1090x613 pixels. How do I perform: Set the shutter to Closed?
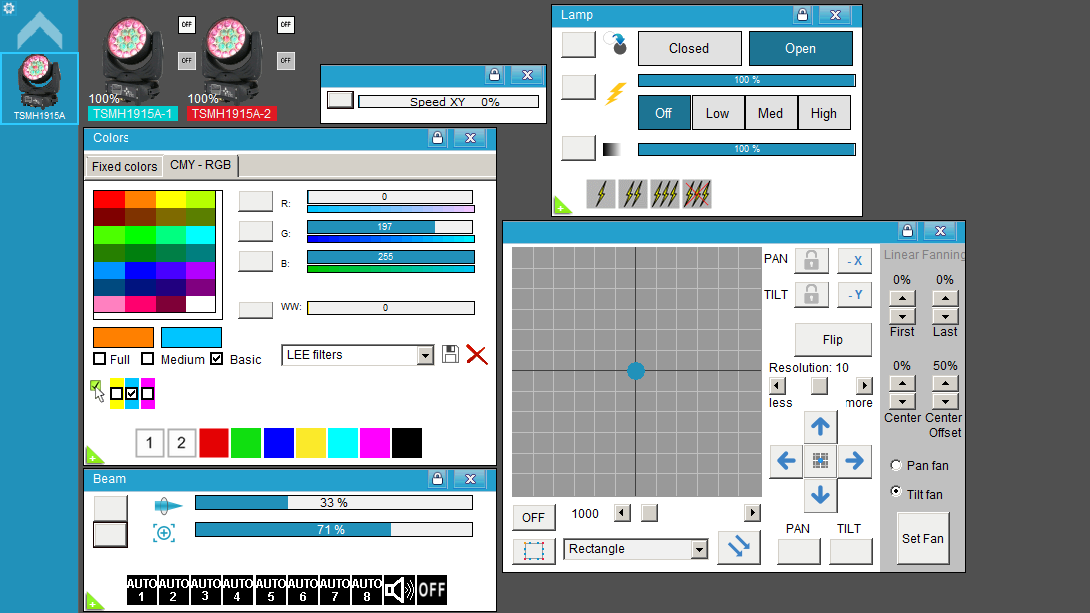[x=689, y=48]
